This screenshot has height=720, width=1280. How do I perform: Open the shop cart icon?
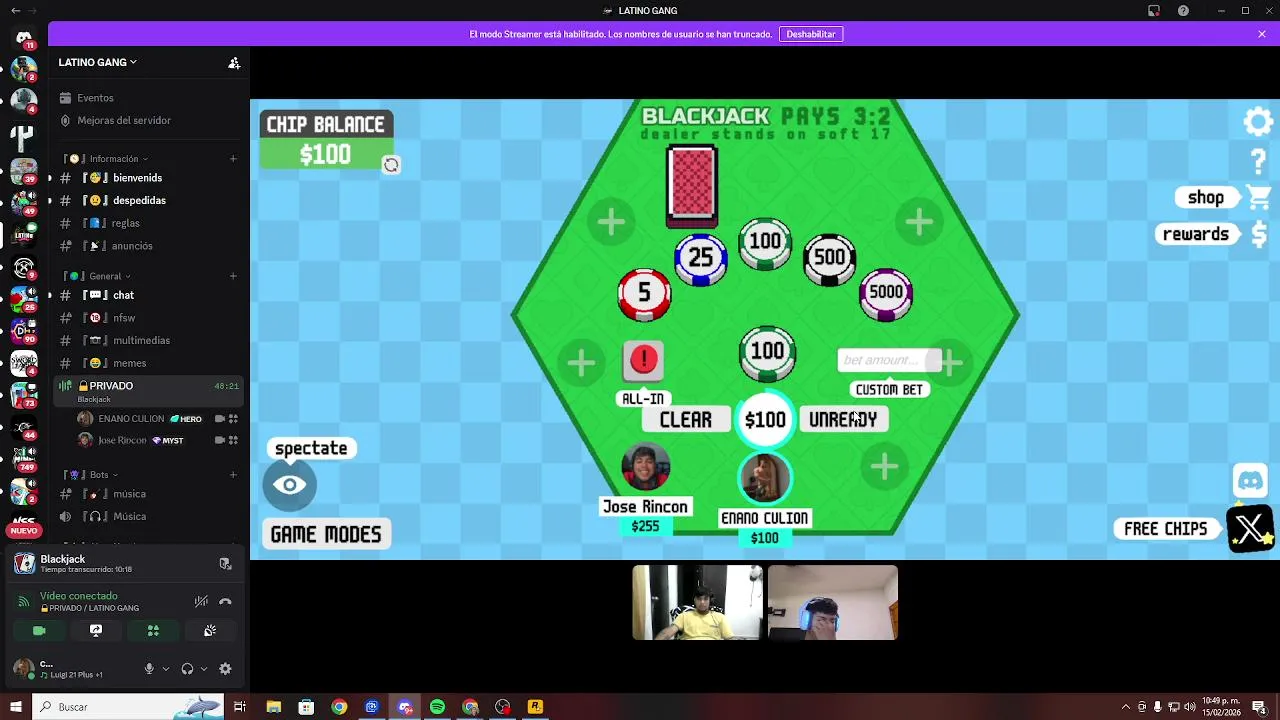coord(1259,197)
